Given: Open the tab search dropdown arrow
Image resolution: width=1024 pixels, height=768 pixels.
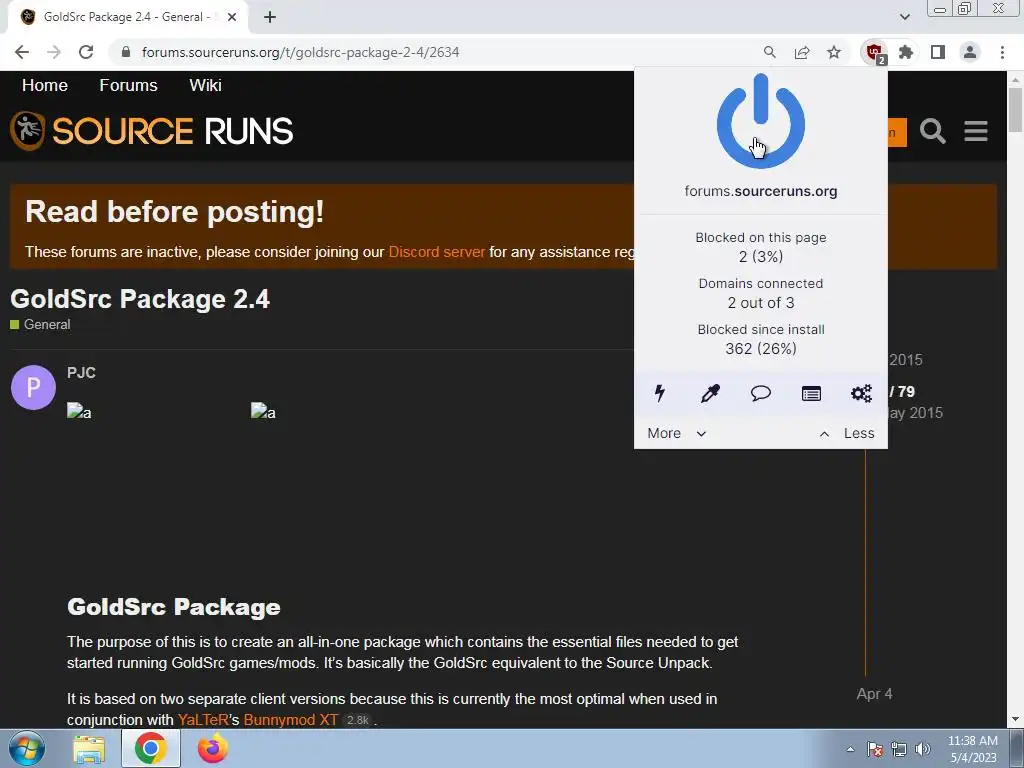Looking at the screenshot, I should pos(904,17).
